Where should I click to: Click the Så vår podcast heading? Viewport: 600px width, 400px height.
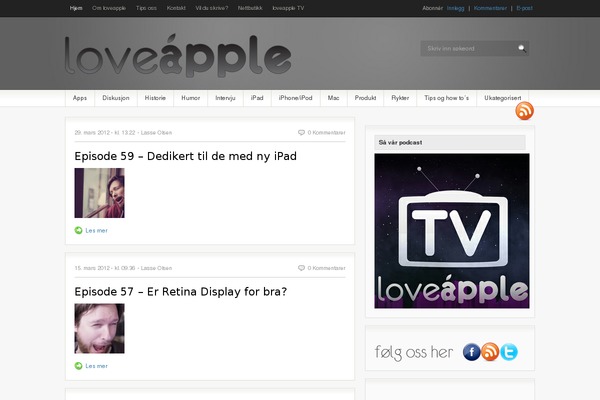tap(400, 142)
